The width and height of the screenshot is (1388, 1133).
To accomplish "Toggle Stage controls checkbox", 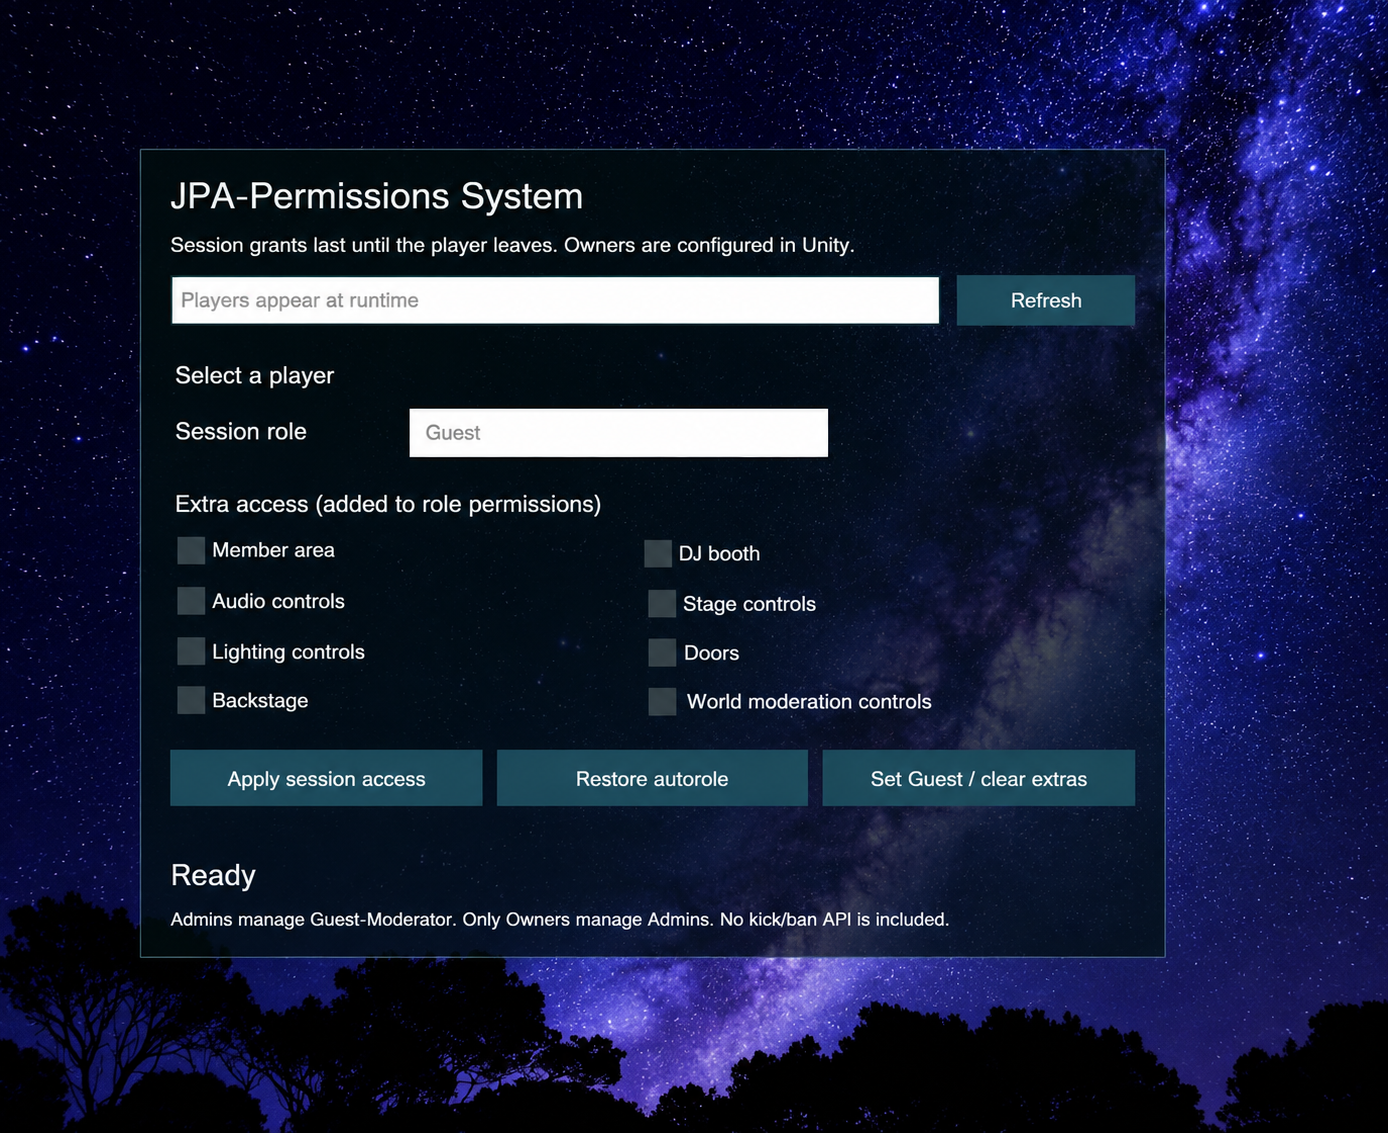I will click(x=662, y=603).
